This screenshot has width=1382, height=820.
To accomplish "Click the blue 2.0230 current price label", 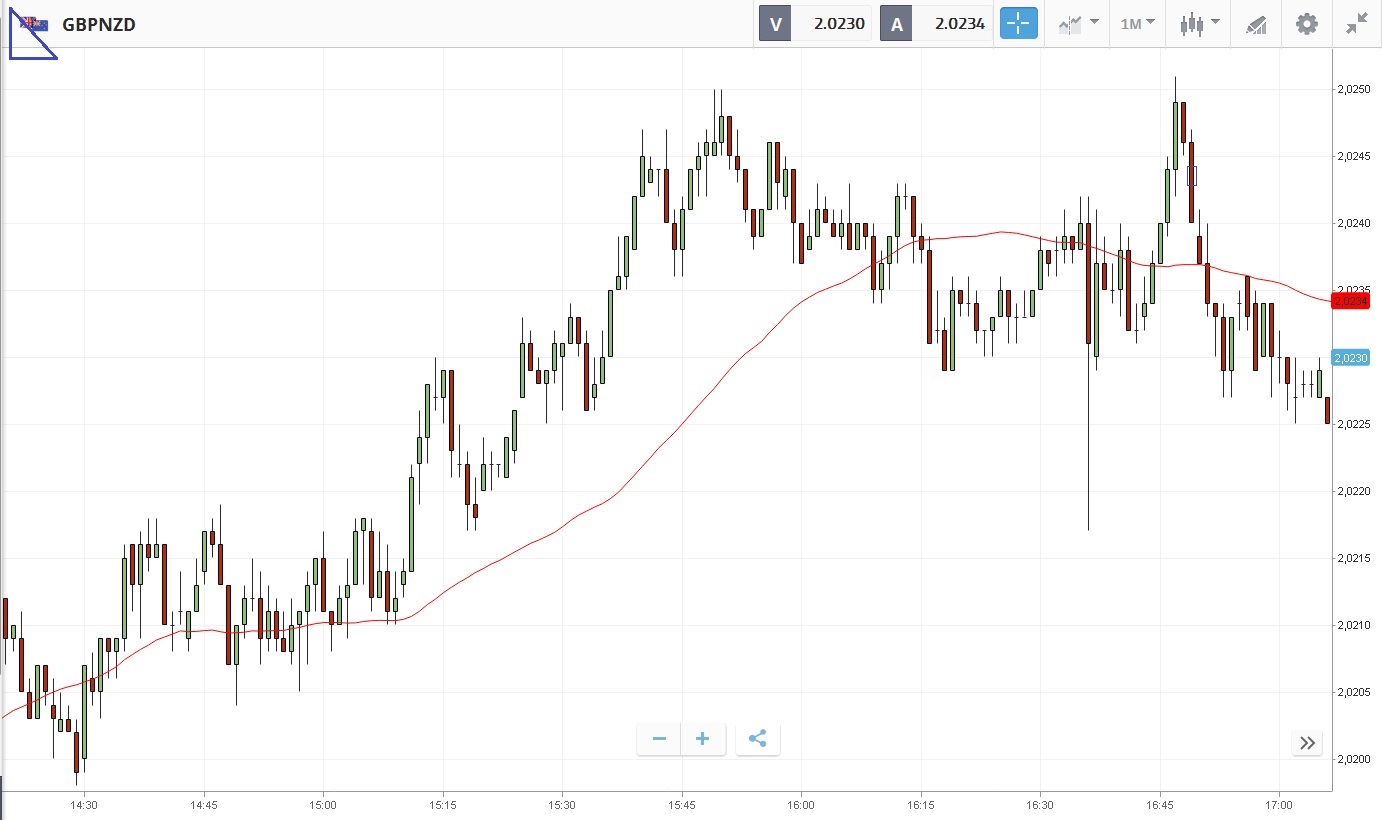I will tap(1350, 358).
